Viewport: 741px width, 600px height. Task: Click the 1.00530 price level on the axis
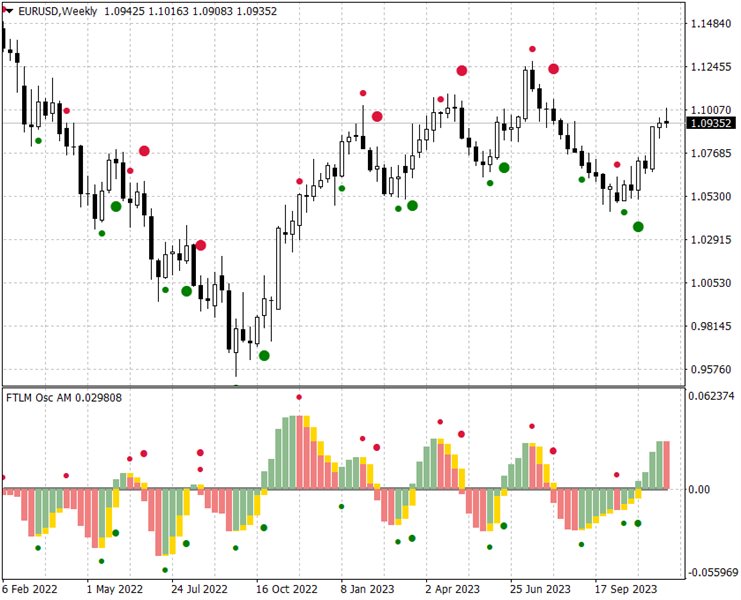coord(711,283)
